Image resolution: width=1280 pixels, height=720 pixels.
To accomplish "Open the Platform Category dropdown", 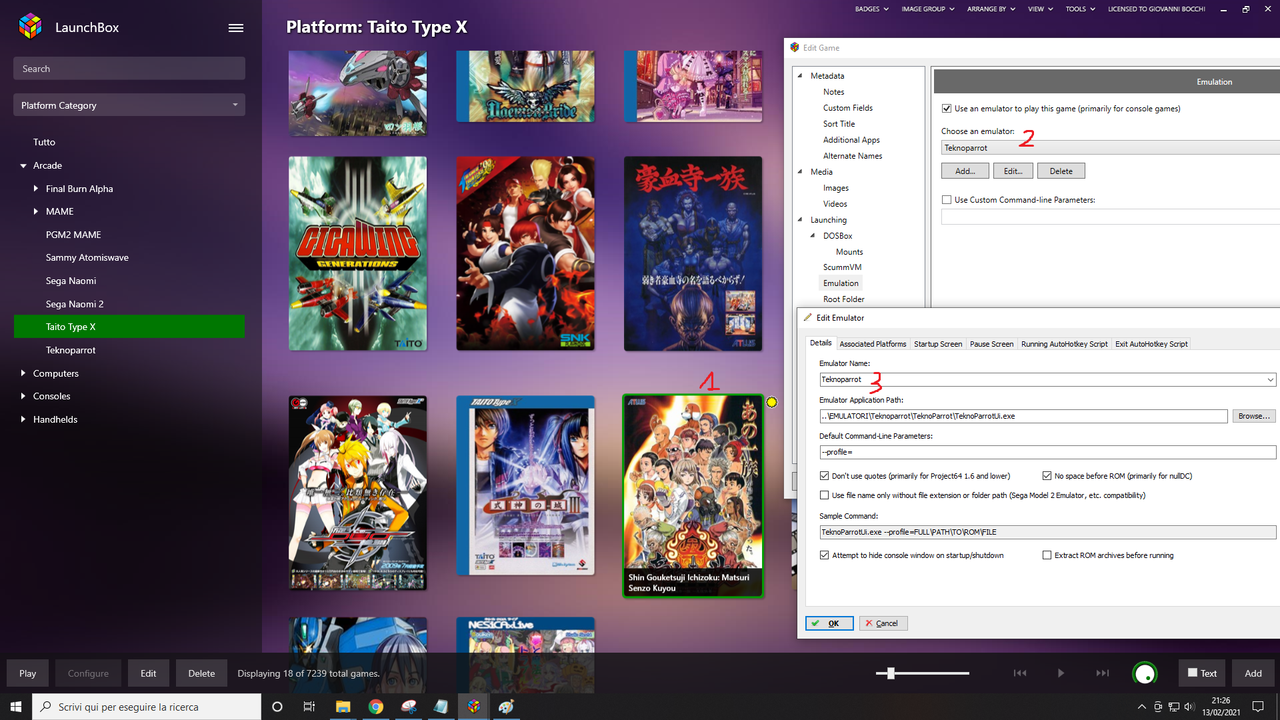I will pos(129,105).
